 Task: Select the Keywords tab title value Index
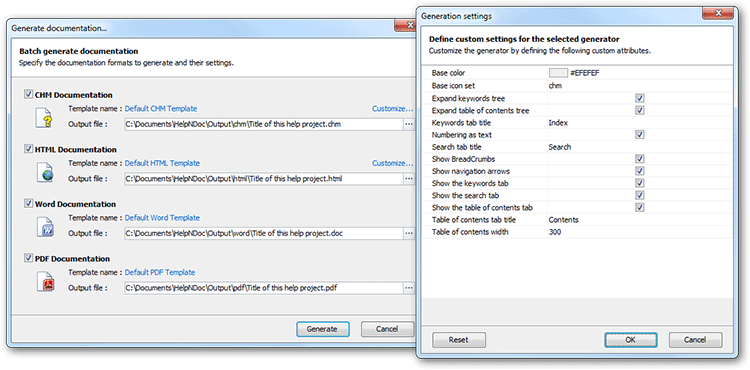coord(558,122)
